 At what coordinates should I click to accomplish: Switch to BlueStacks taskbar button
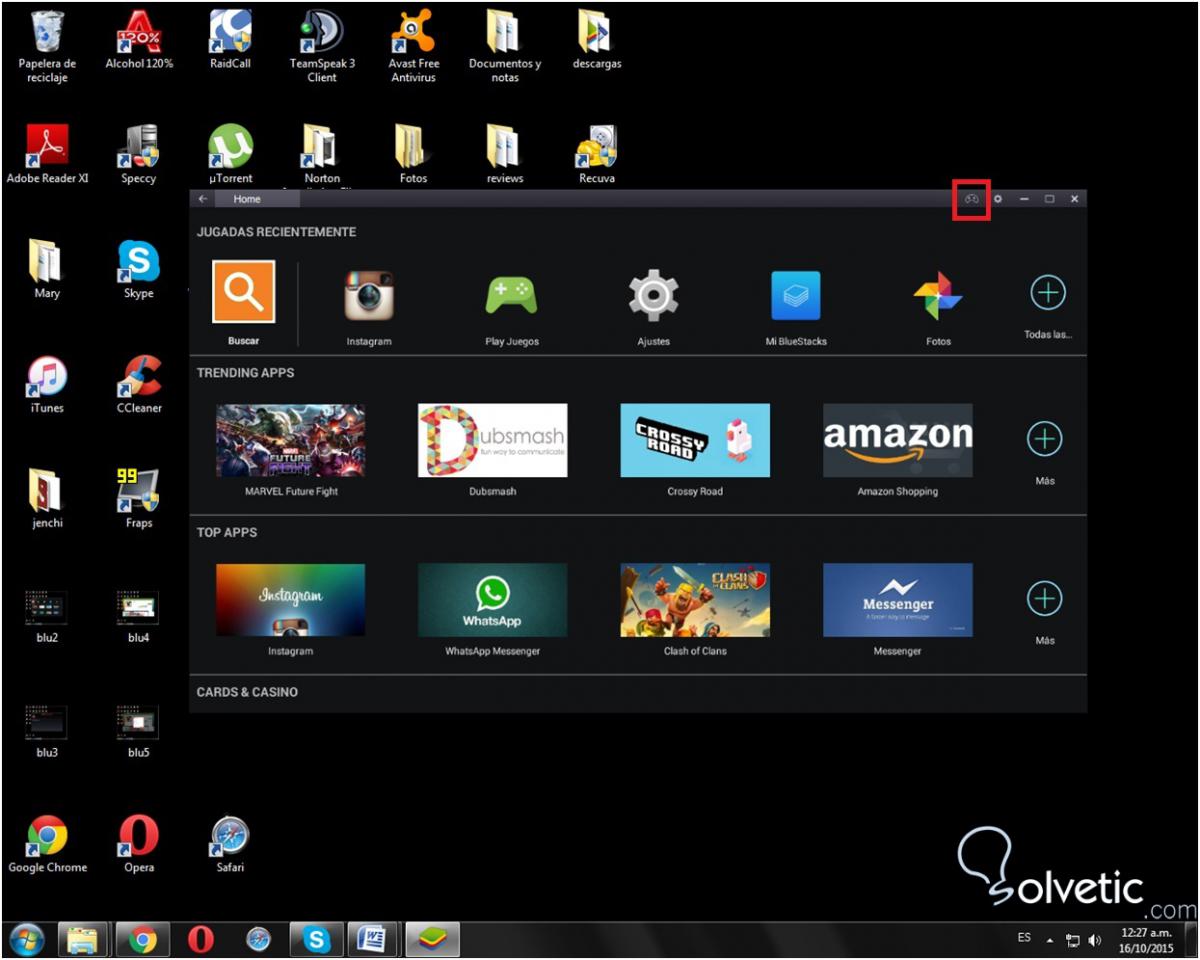[x=432, y=939]
